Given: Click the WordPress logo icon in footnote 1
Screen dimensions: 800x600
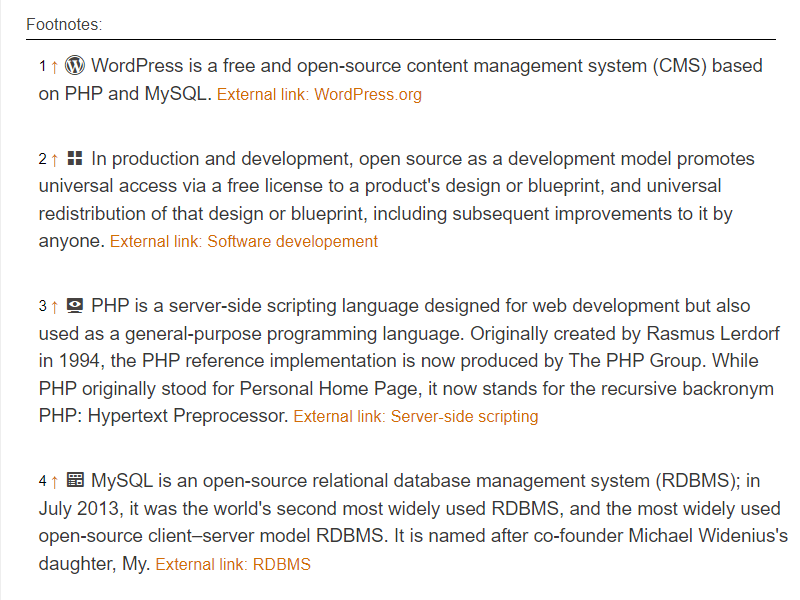Looking at the screenshot, I should [75, 66].
